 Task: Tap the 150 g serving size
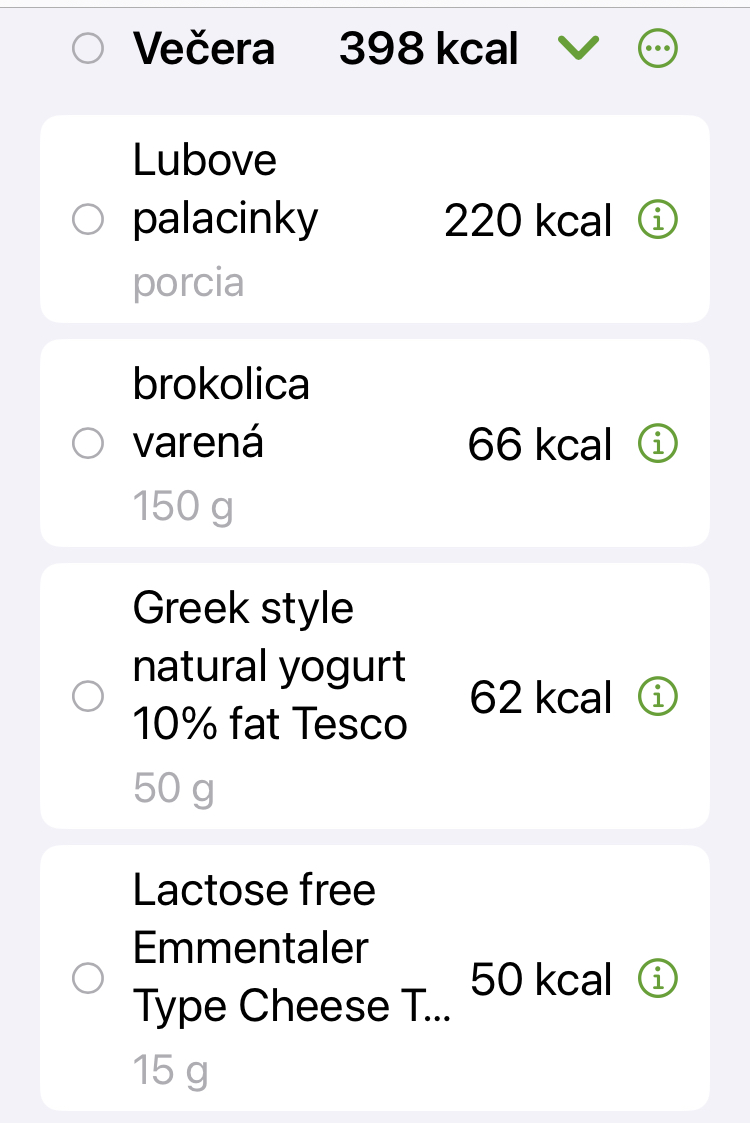(x=182, y=506)
